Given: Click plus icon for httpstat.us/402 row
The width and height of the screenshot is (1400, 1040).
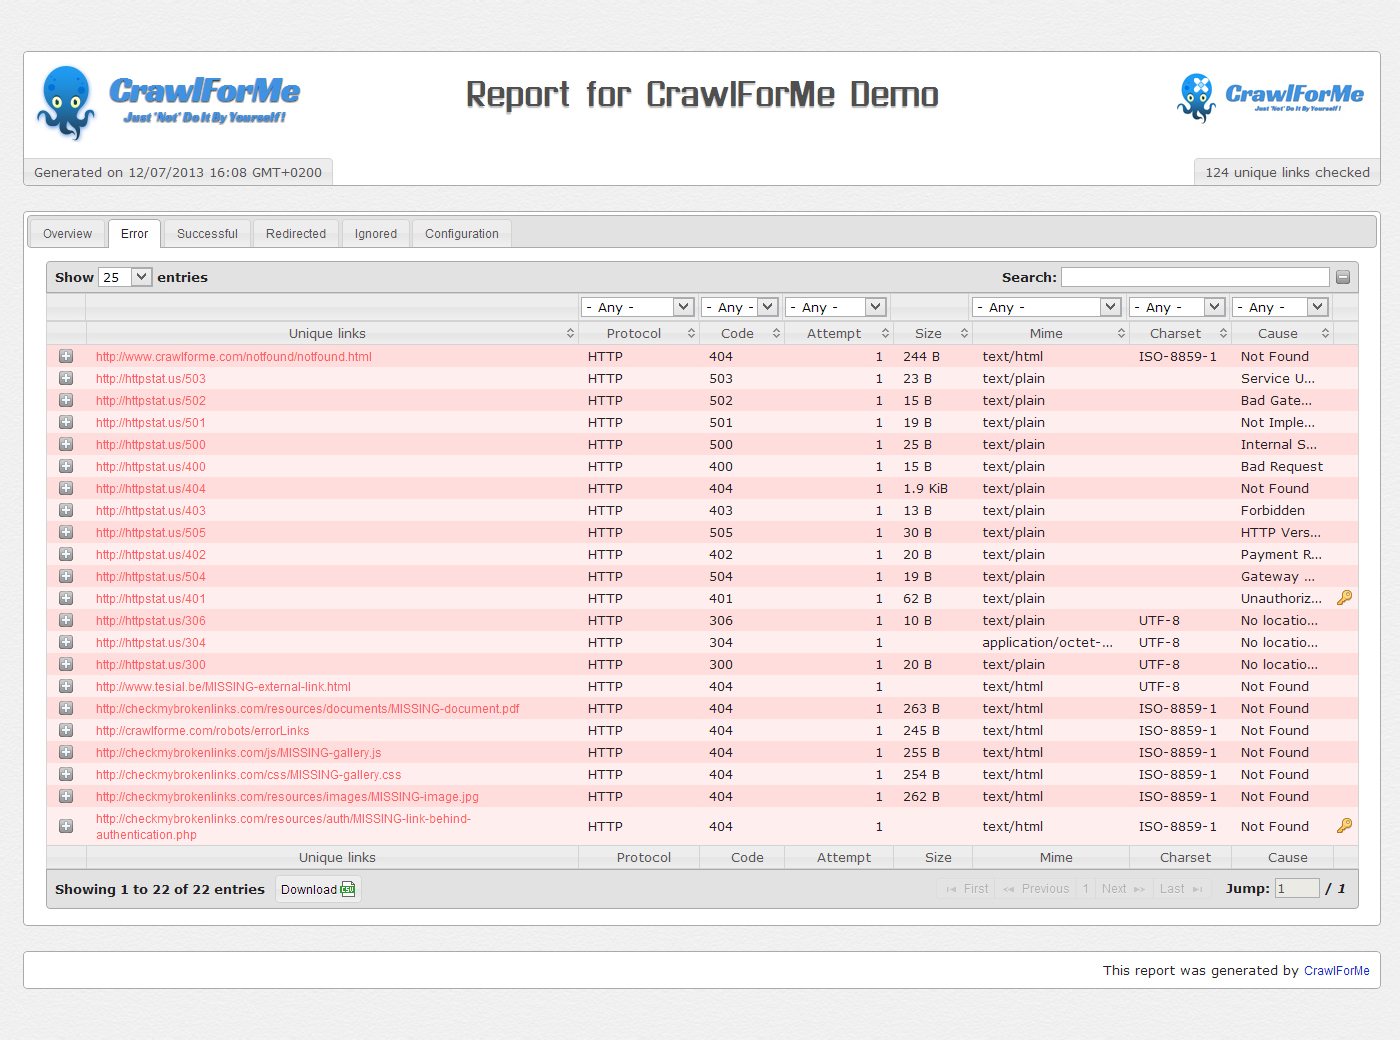Looking at the screenshot, I should click(x=66, y=555).
